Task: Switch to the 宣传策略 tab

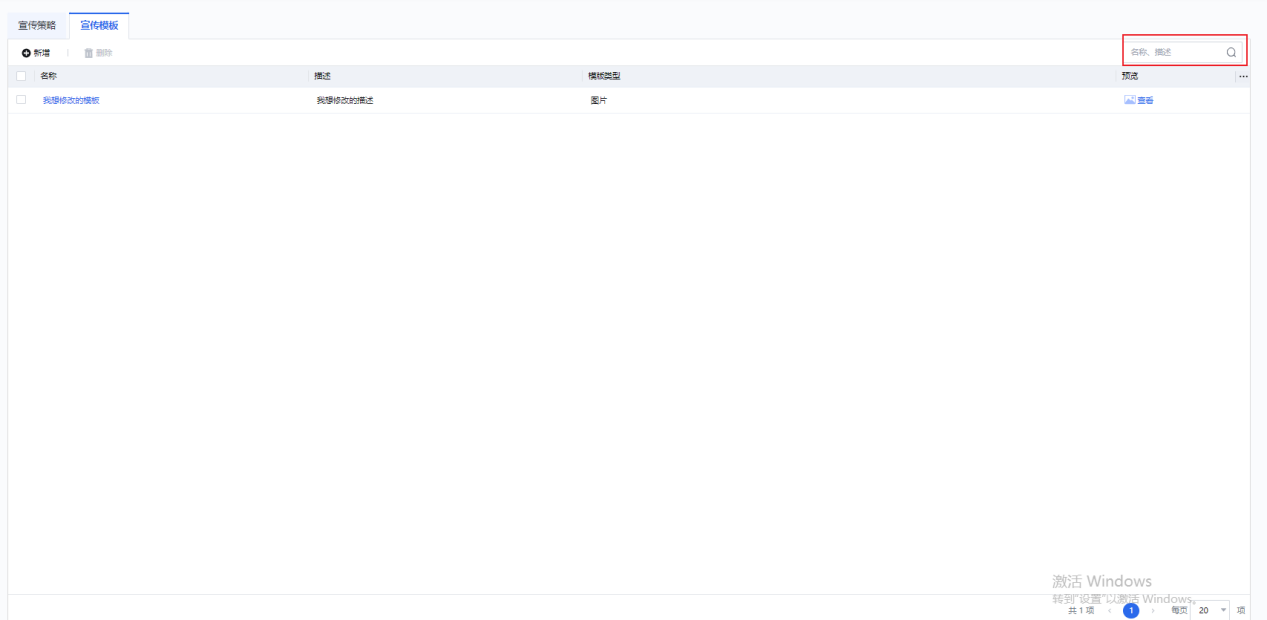Action: 38,25
